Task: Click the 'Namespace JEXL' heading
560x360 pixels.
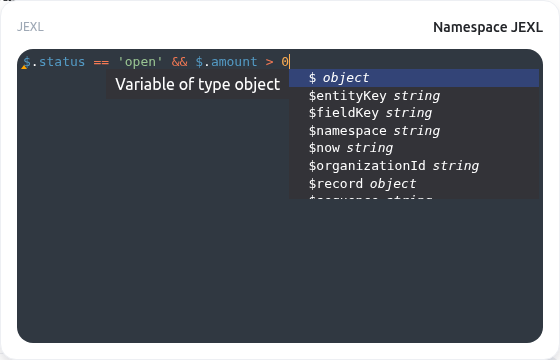Action: pos(488,27)
